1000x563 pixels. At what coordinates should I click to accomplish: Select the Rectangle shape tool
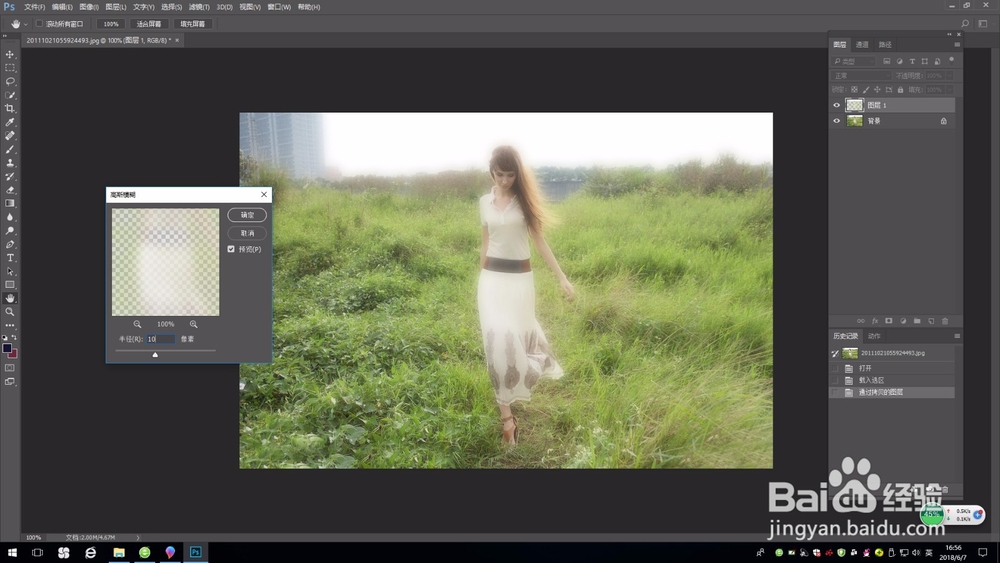tap(10, 285)
